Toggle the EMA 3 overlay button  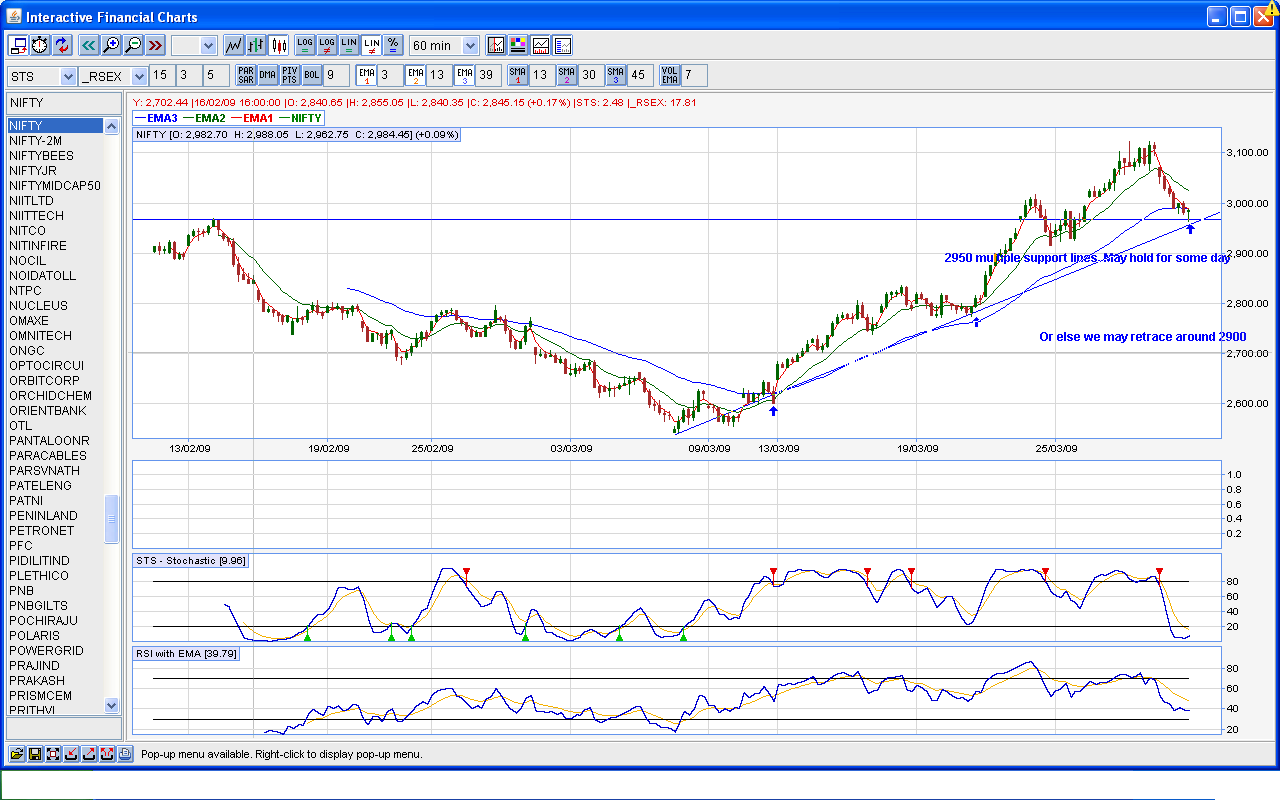[x=464, y=75]
